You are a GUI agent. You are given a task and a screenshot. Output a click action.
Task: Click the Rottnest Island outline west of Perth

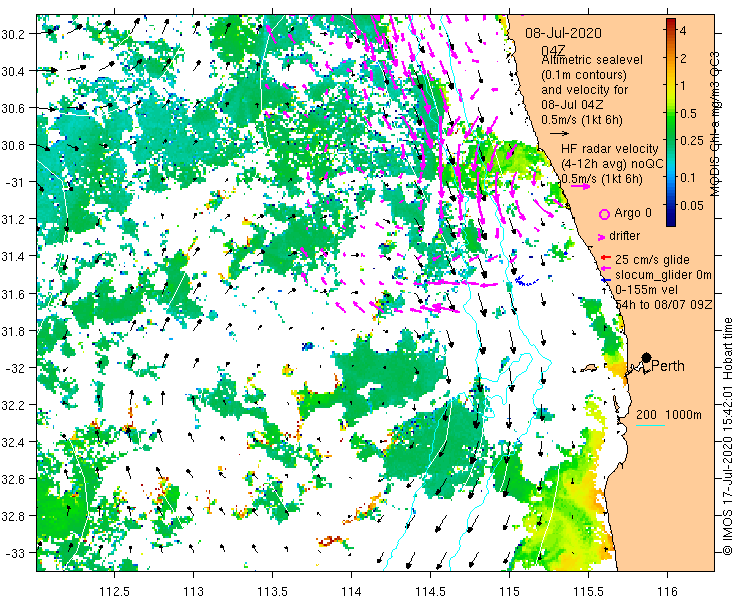click(x=588, y=367)
